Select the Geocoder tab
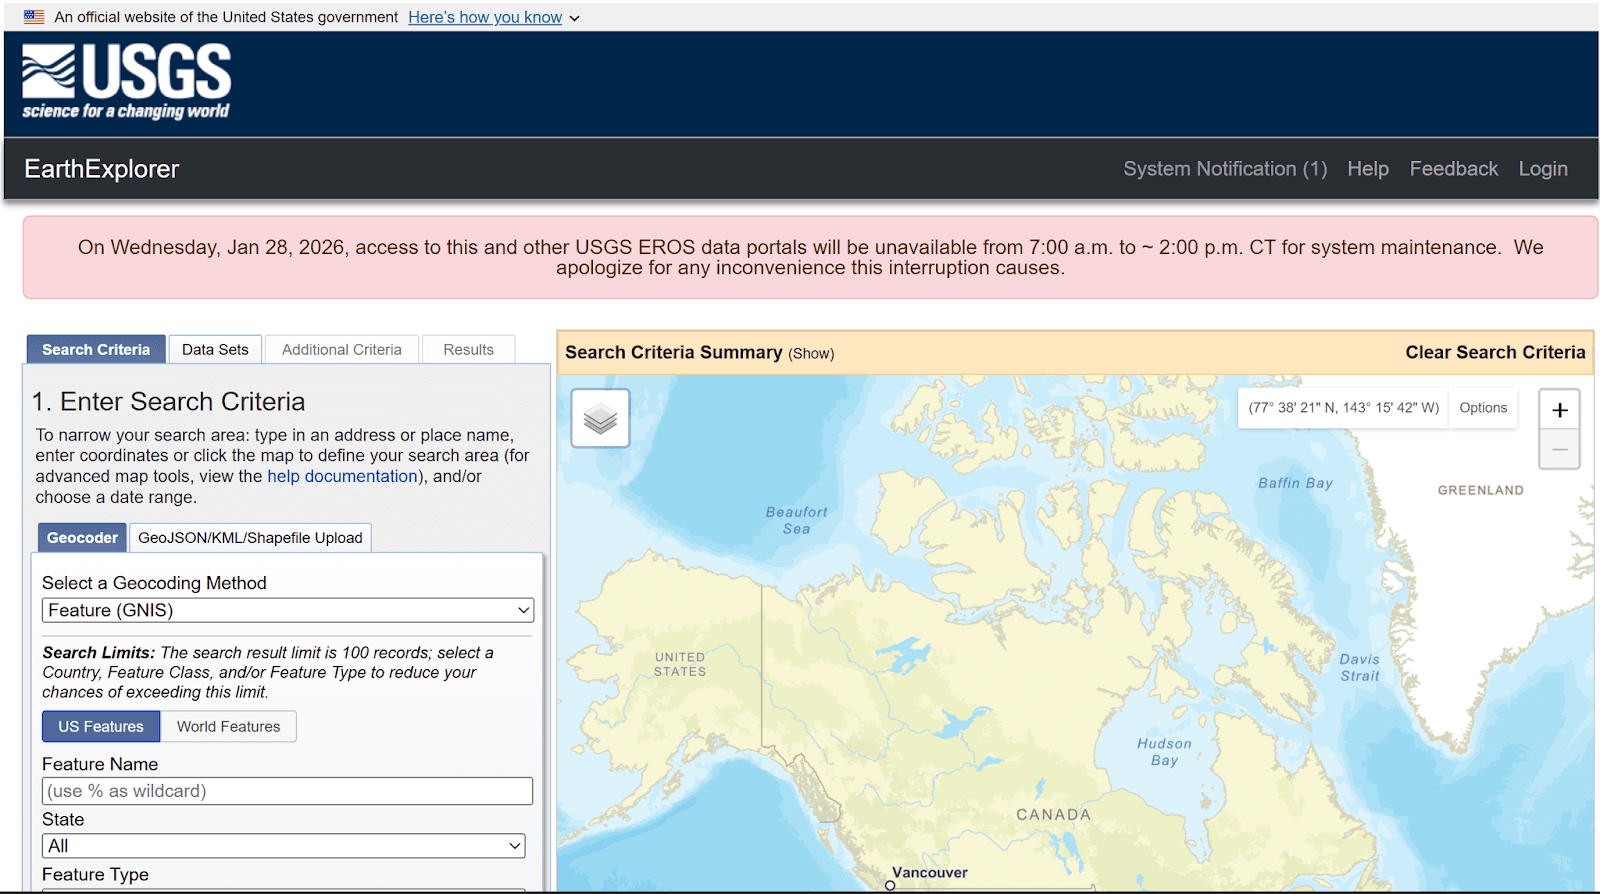Image resolution: width=1600 pixels, height=894 pixels. 82,537
